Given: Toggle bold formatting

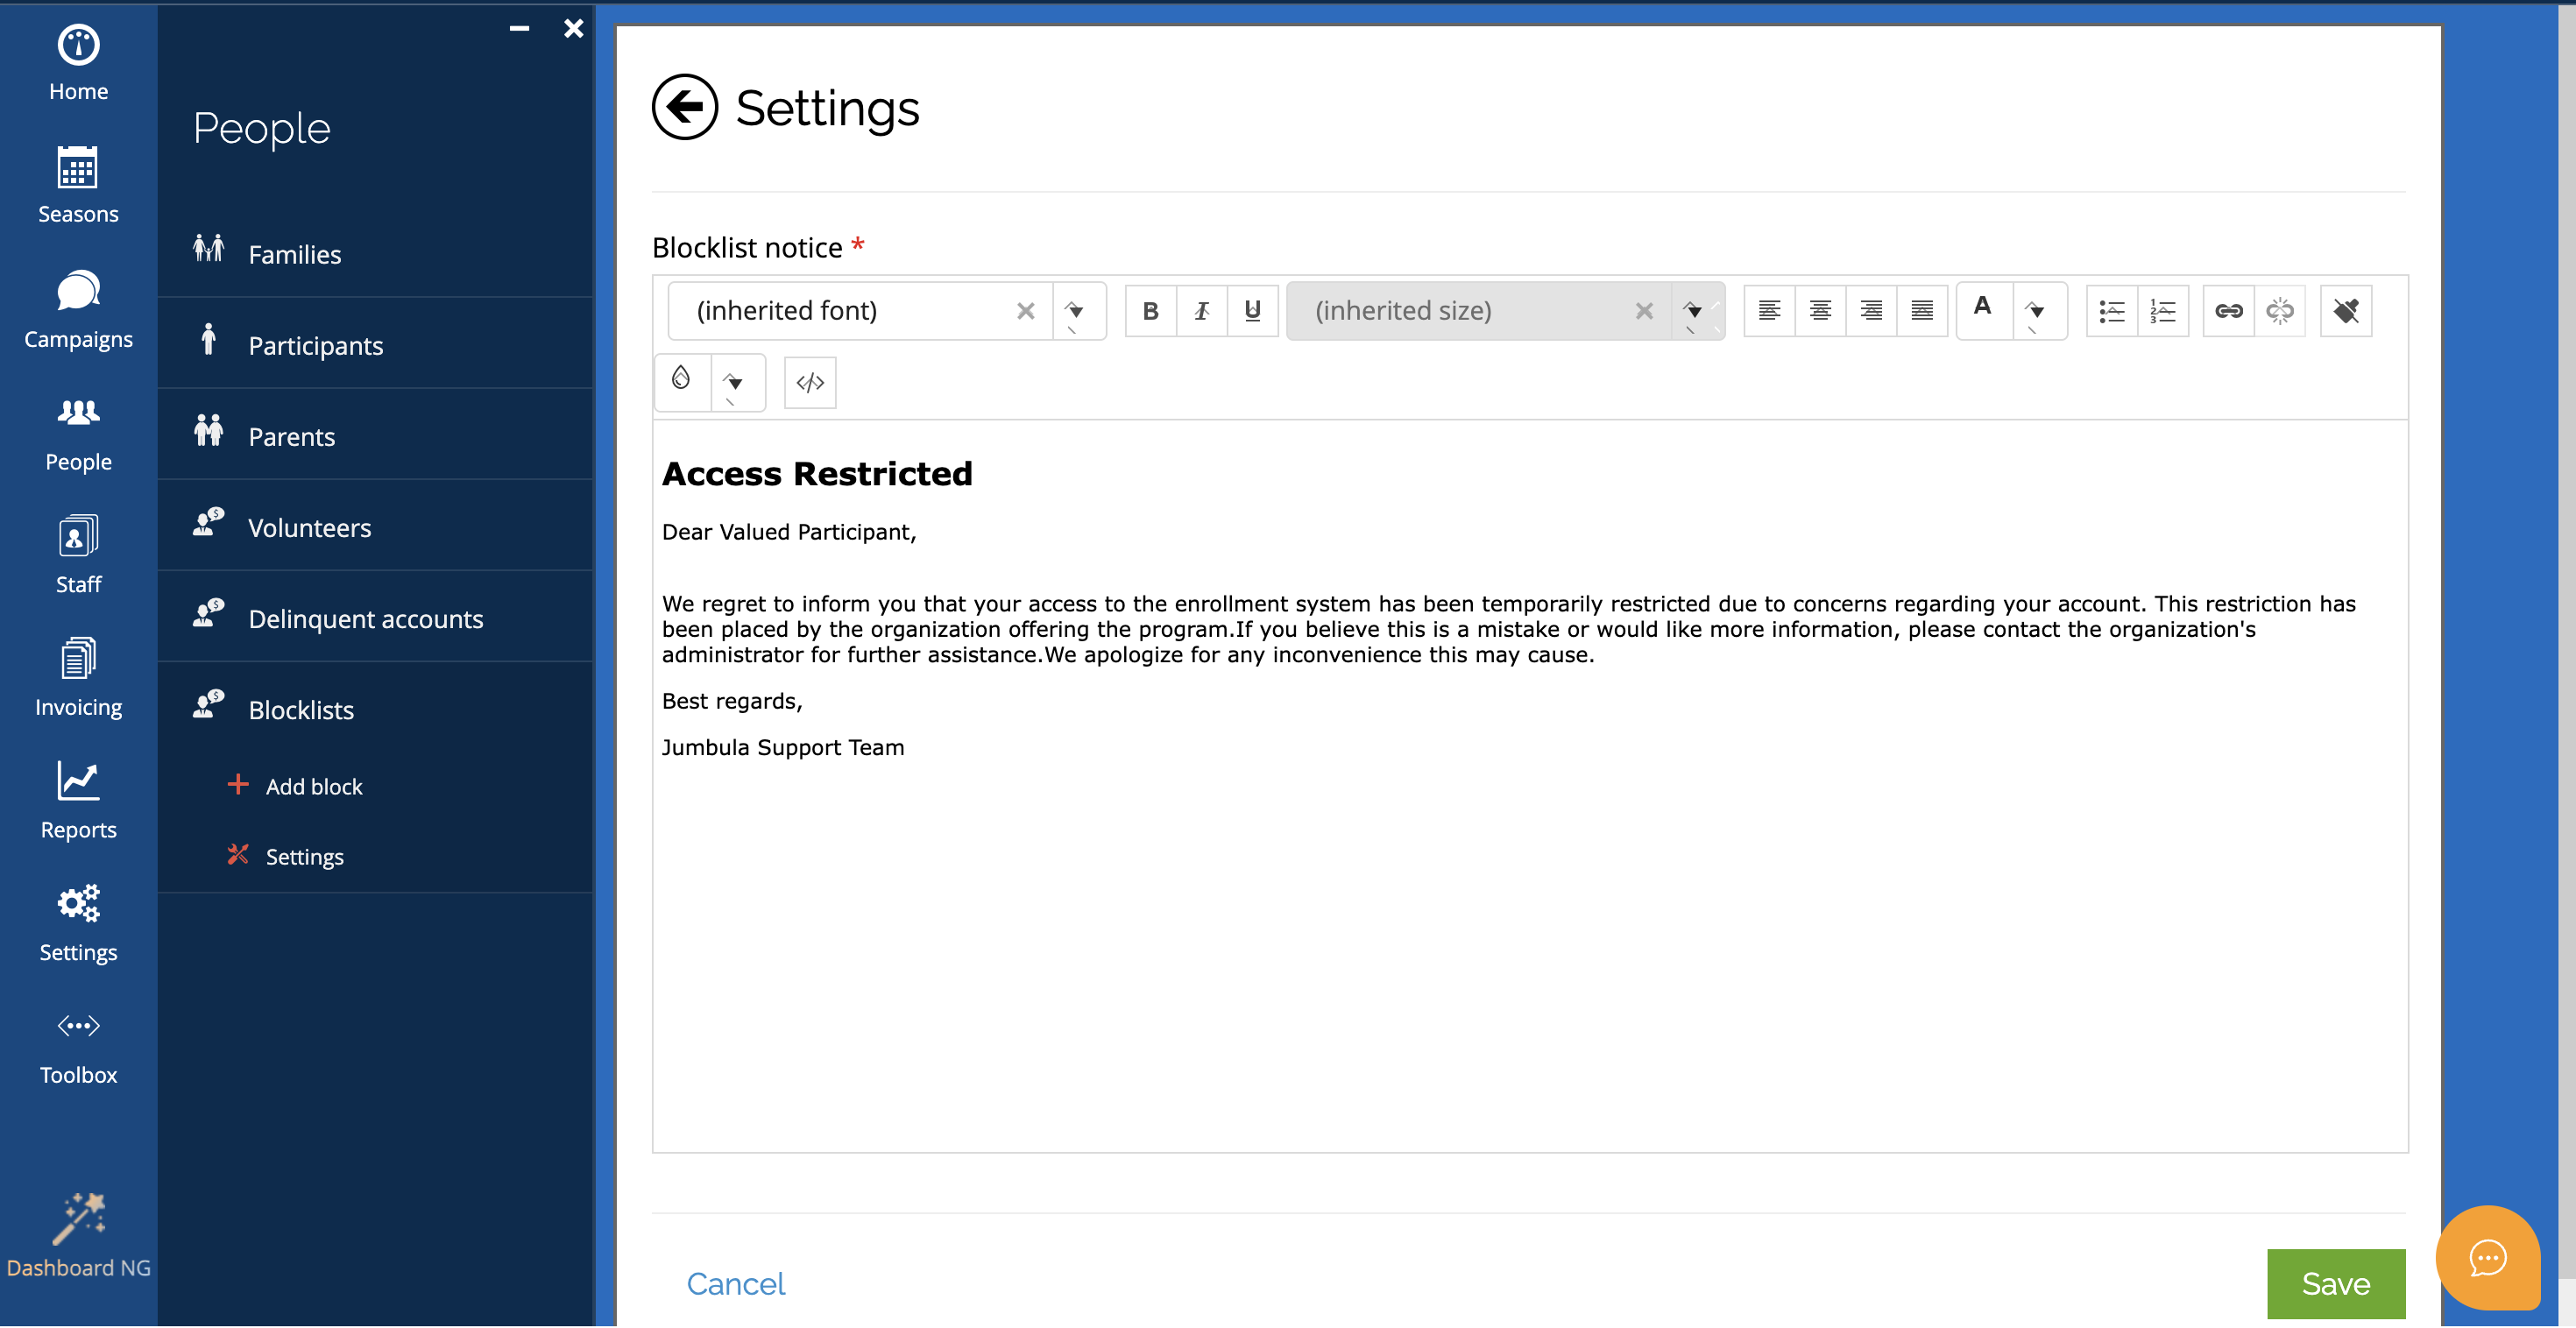Looking at the screenshot, I should [1150, 311].
